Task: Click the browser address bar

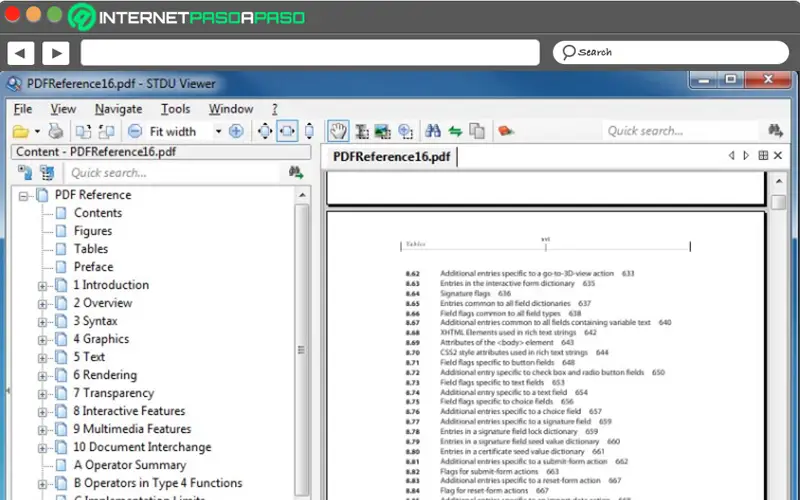Action: click(x=310, y=53)
